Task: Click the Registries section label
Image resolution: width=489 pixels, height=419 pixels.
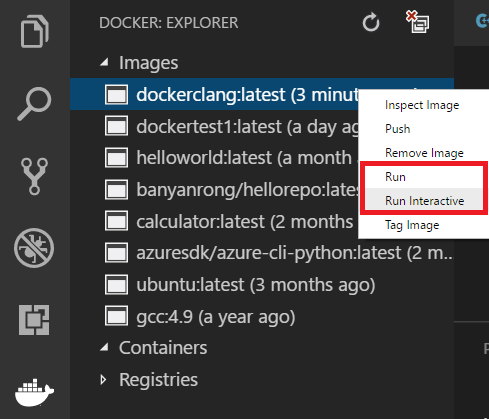Action: pyautogui.click(x=158, y=380)
